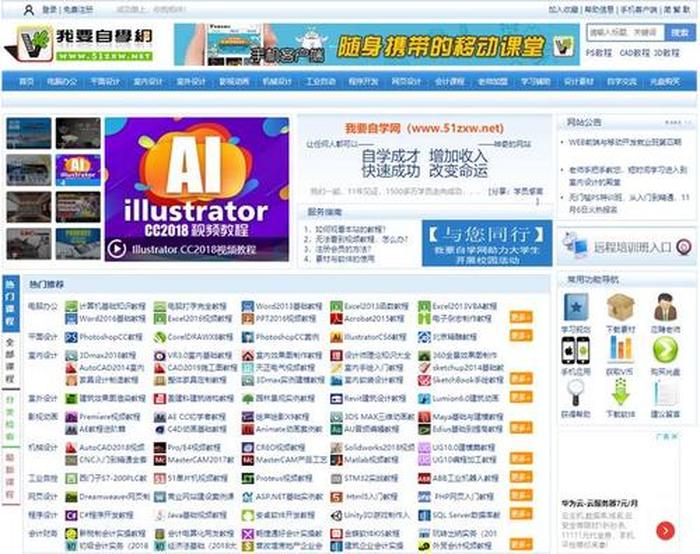This screenshot has height=554, width=700.
Task: Click the SQL Server course icon
Action: 424,515
